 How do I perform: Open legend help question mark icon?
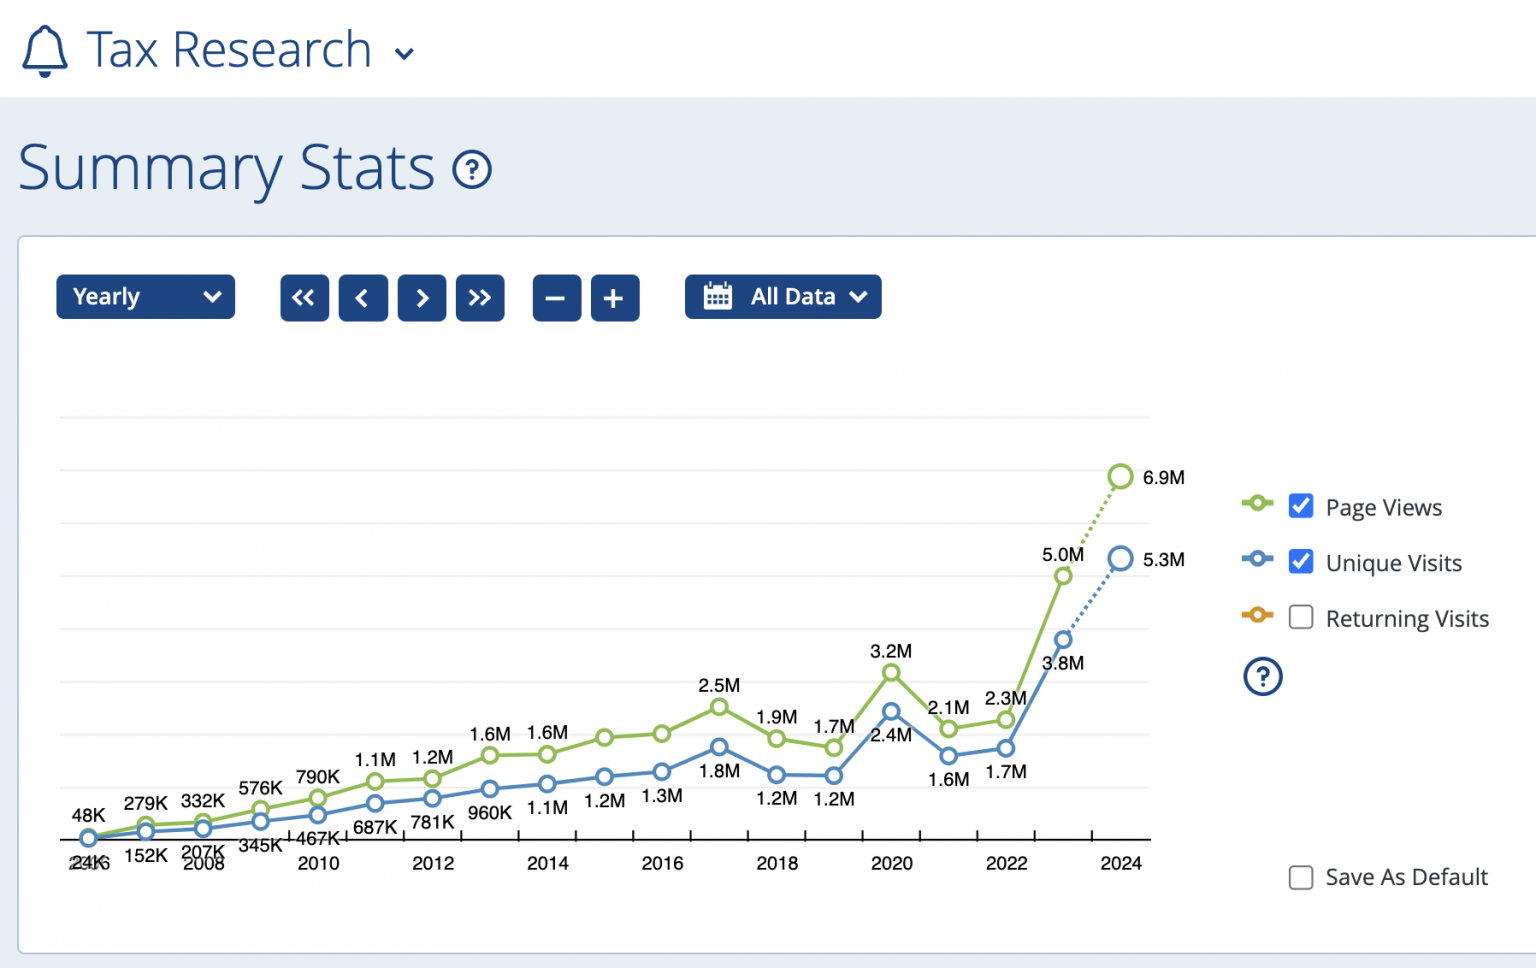[1262, 677]
